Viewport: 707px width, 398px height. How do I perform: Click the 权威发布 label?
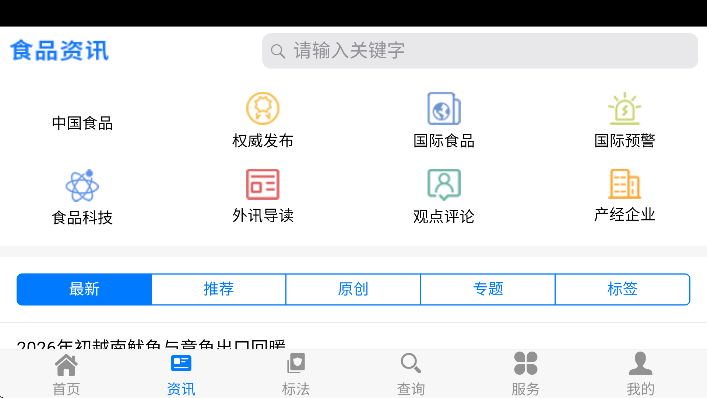(263, 141)
